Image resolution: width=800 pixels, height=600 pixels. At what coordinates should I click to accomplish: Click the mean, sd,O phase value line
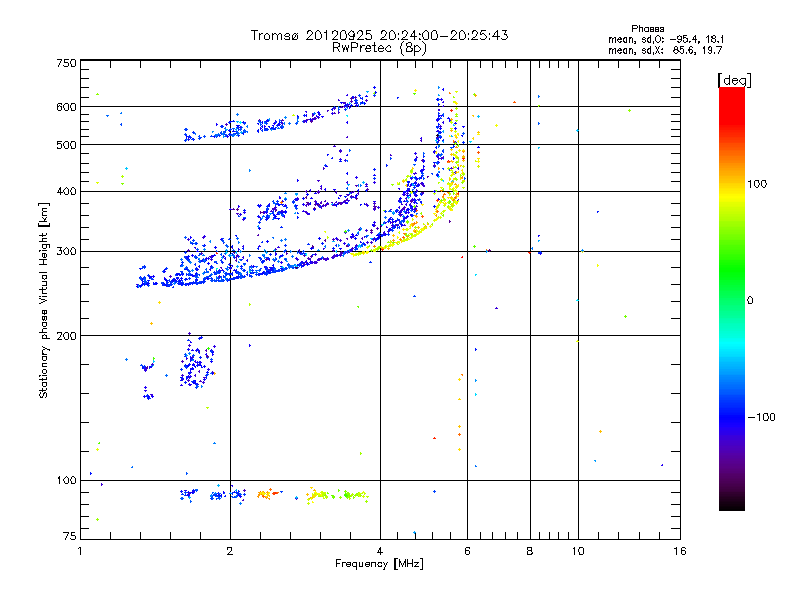pyautogui.click(x=666, y=39)
